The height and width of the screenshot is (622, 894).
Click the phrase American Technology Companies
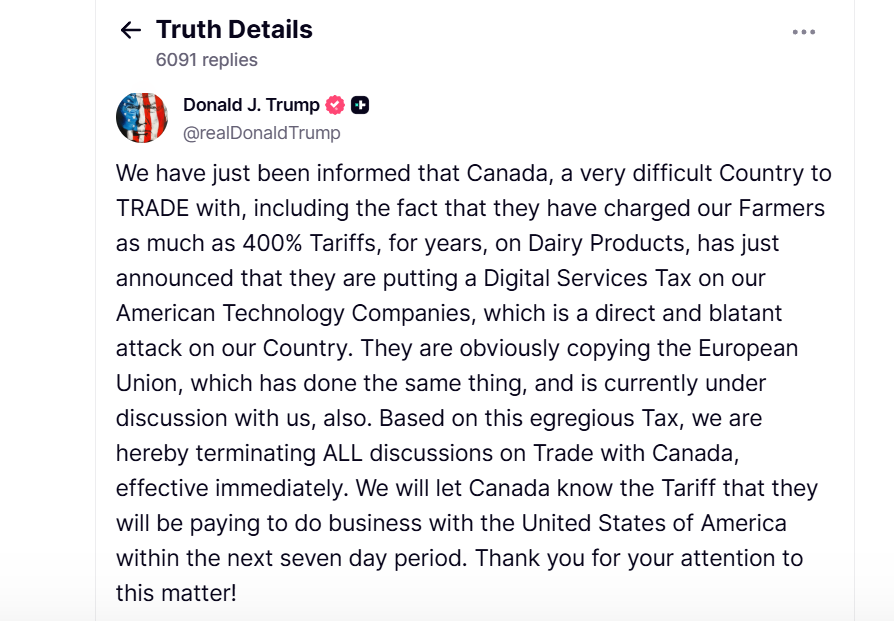coord(295,314)
